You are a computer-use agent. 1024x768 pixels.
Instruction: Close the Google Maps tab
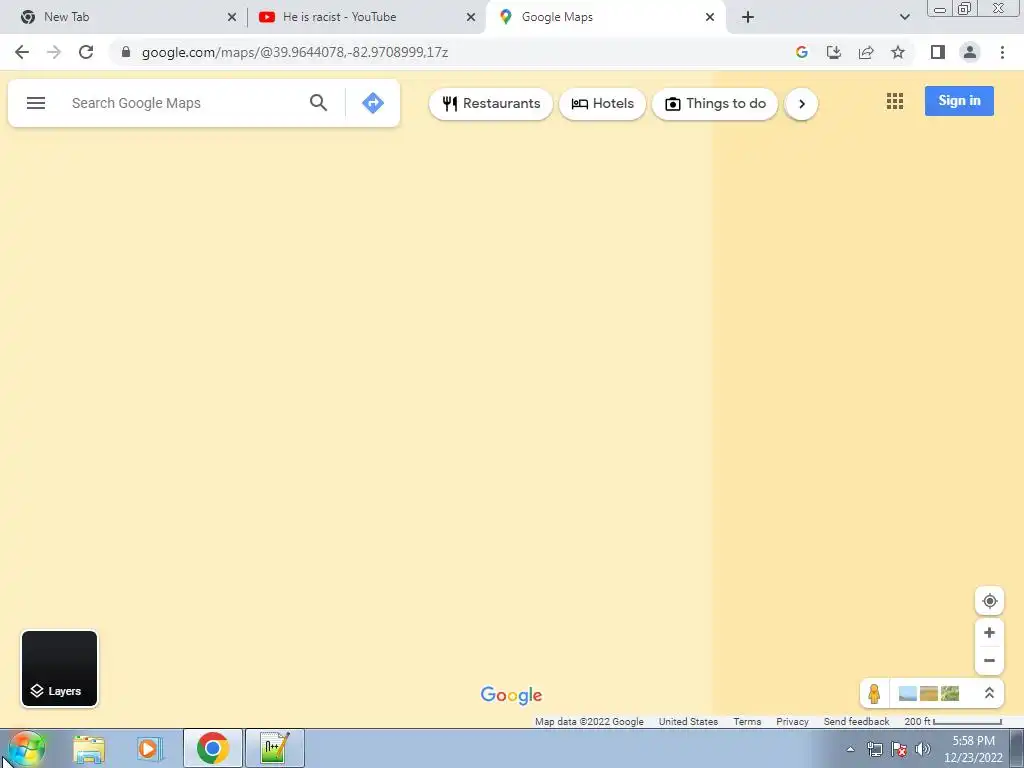pyautogui.click(x=710, y=18)
